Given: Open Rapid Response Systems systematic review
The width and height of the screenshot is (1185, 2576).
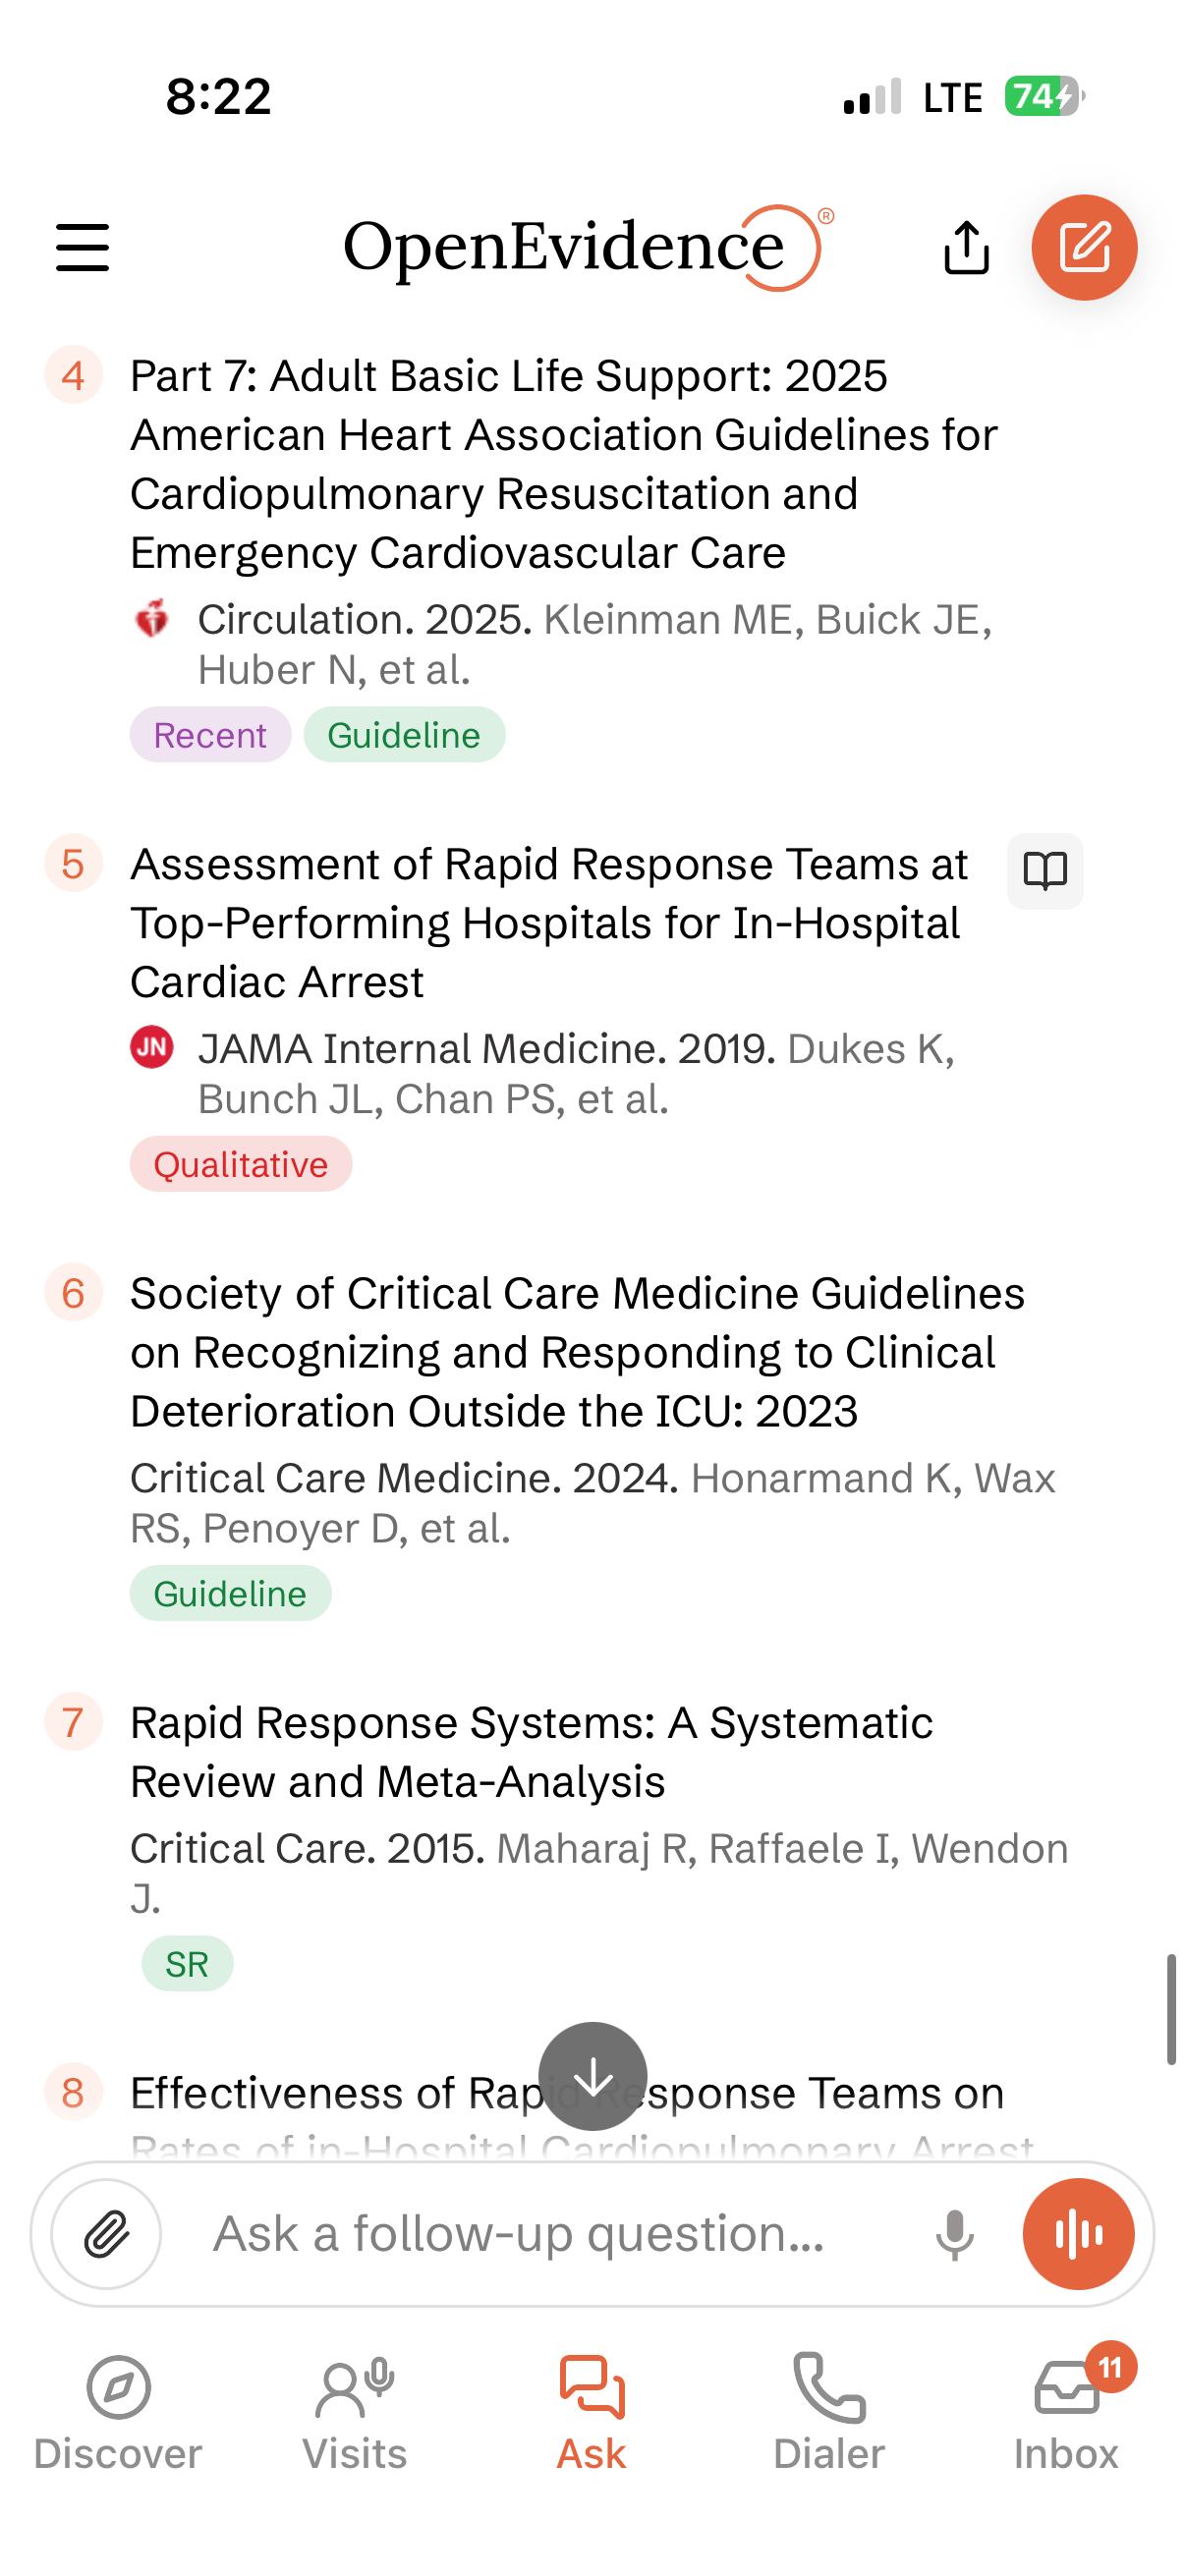Looking at the screenshot, I should pyautogui.click(x=531, y=1752).
